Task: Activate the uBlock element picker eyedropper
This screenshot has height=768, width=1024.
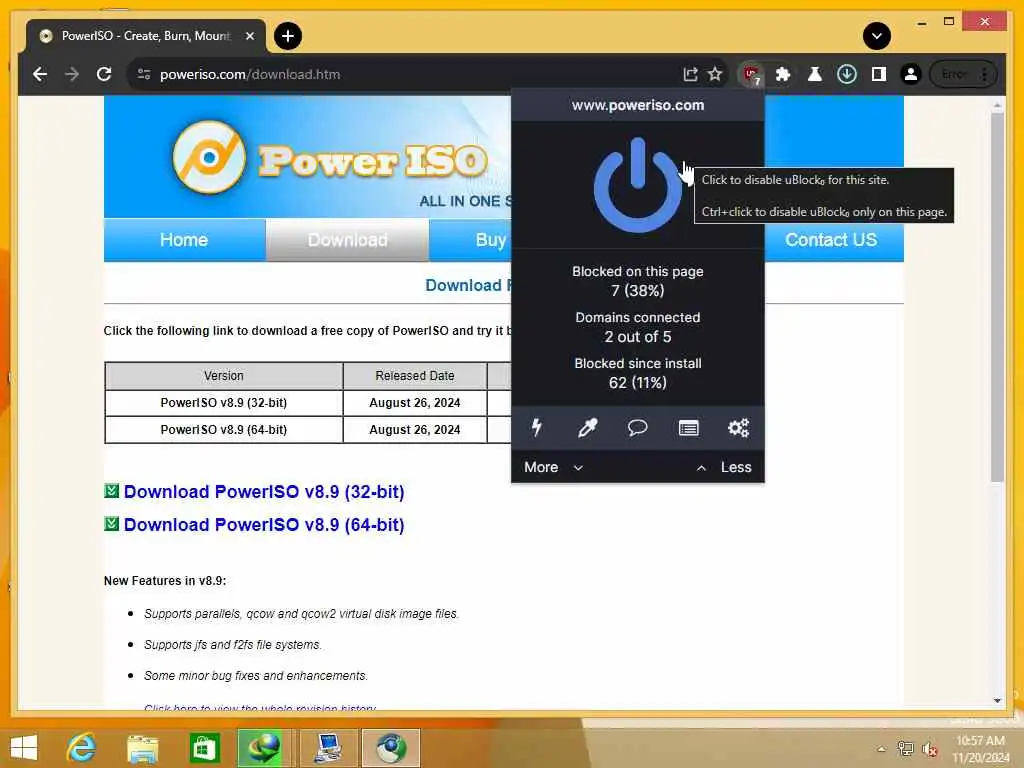Action: (x=587, y=428)
